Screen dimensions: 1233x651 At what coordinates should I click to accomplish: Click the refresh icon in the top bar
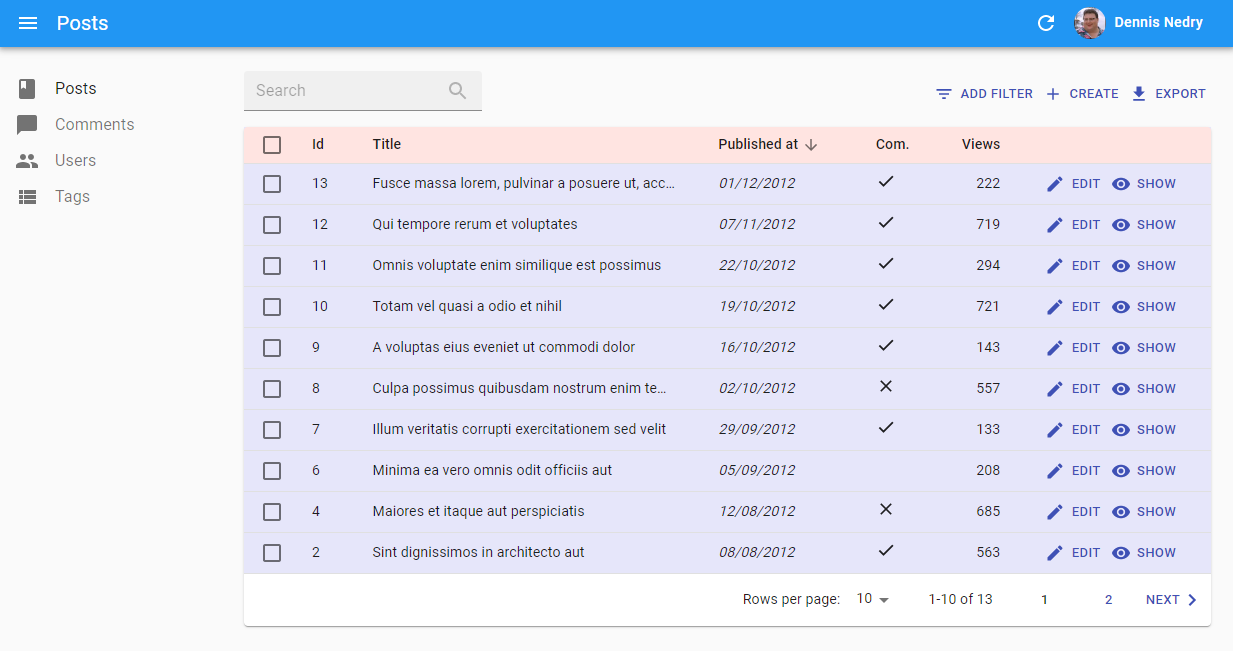coord(1046,23)
